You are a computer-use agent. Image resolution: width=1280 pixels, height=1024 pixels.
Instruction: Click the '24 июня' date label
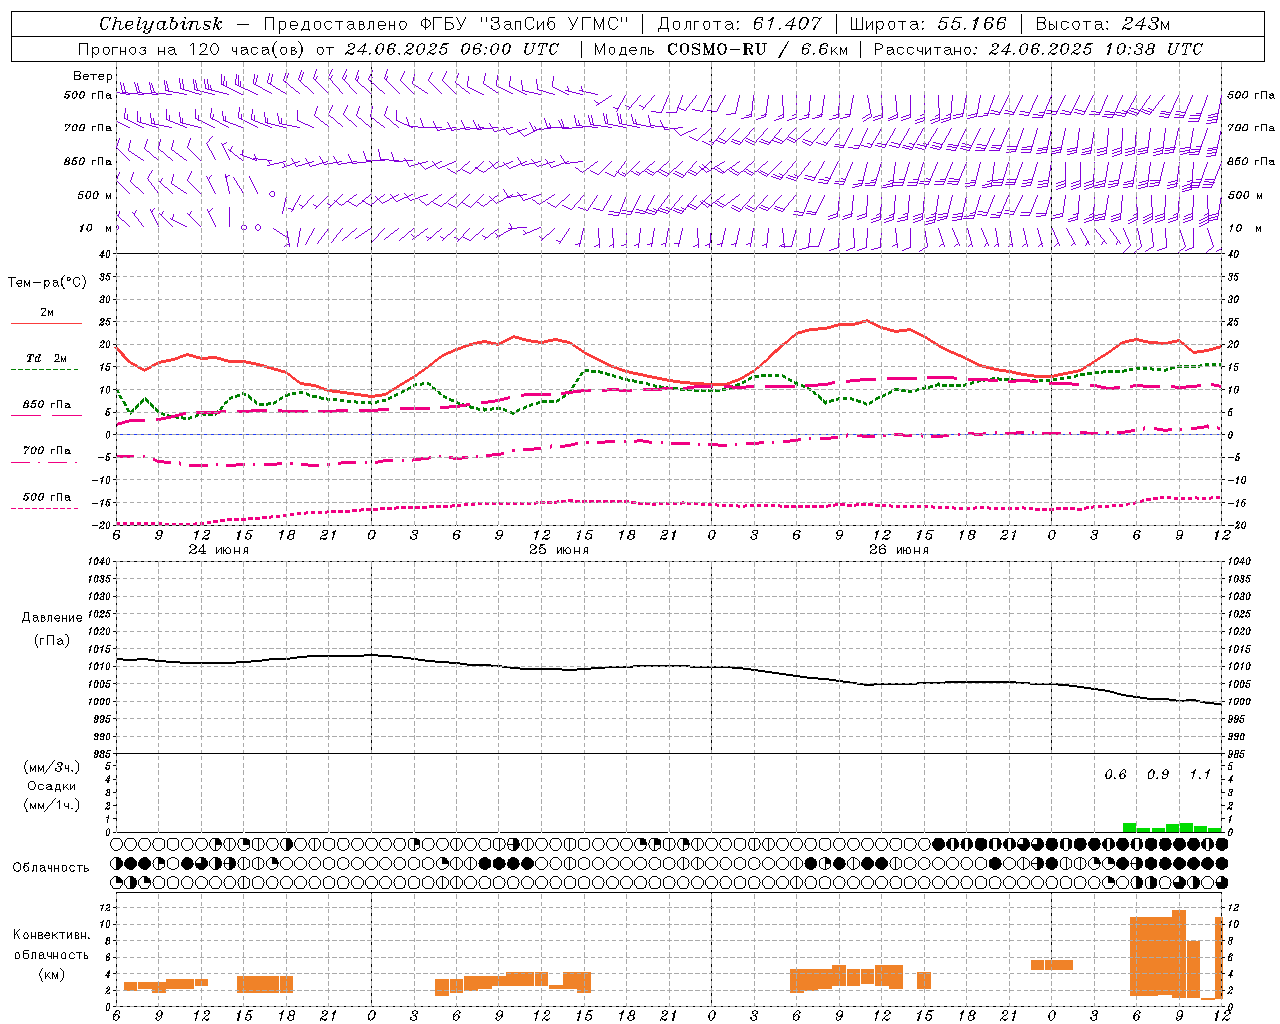(x=218, y=550)
